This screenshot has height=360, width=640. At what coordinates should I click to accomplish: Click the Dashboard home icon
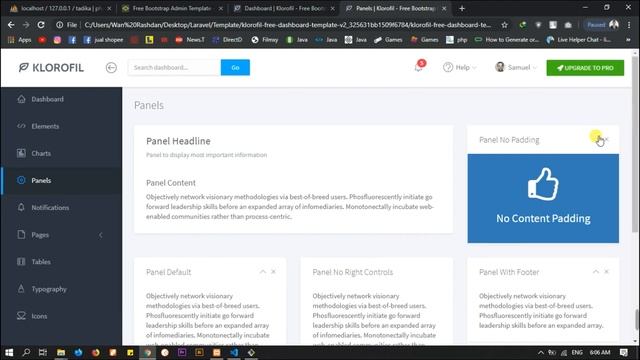tap(21, 99)
